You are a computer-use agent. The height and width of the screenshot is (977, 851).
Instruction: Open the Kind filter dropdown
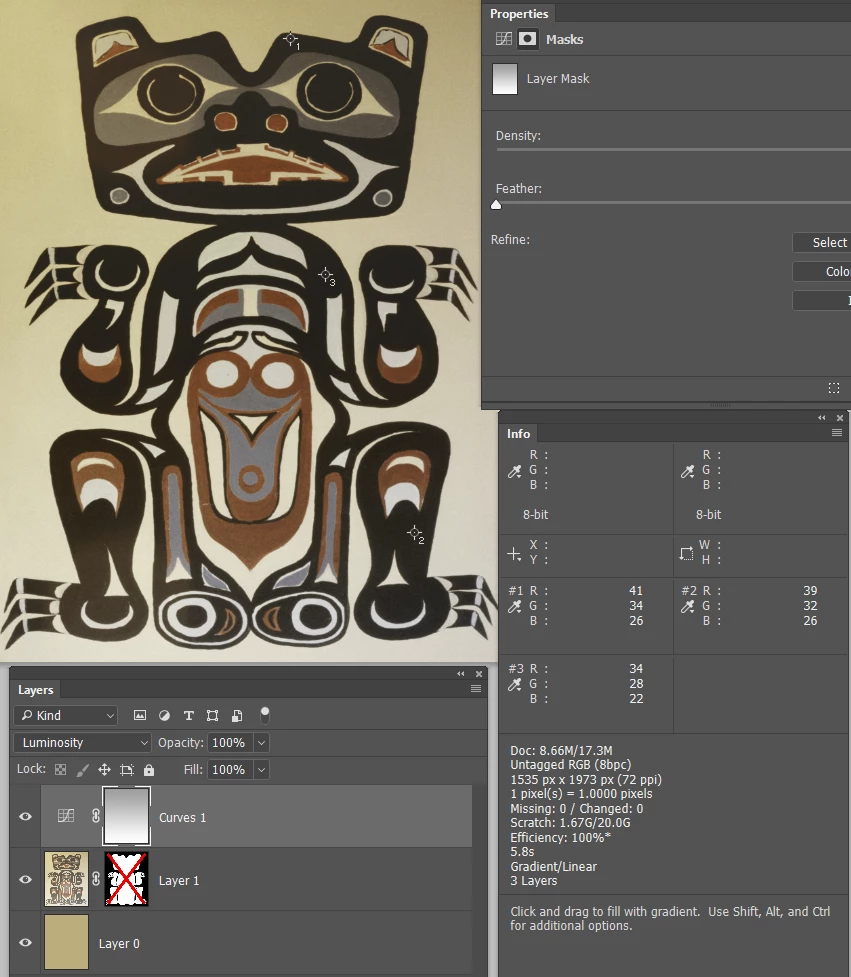tap(65, 715)
